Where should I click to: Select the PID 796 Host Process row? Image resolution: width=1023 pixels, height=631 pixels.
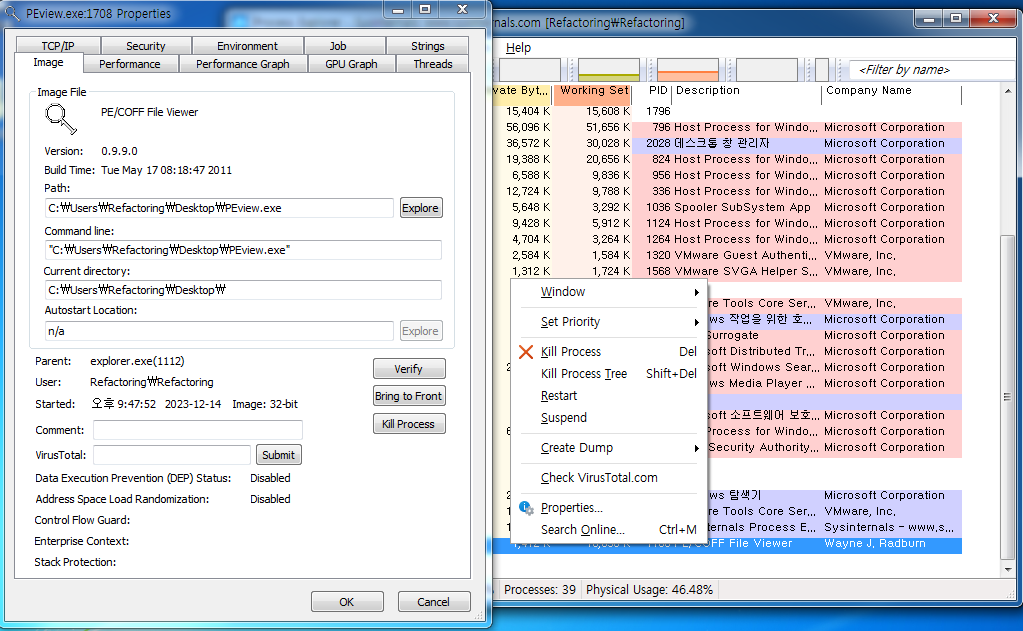point(727,128)
